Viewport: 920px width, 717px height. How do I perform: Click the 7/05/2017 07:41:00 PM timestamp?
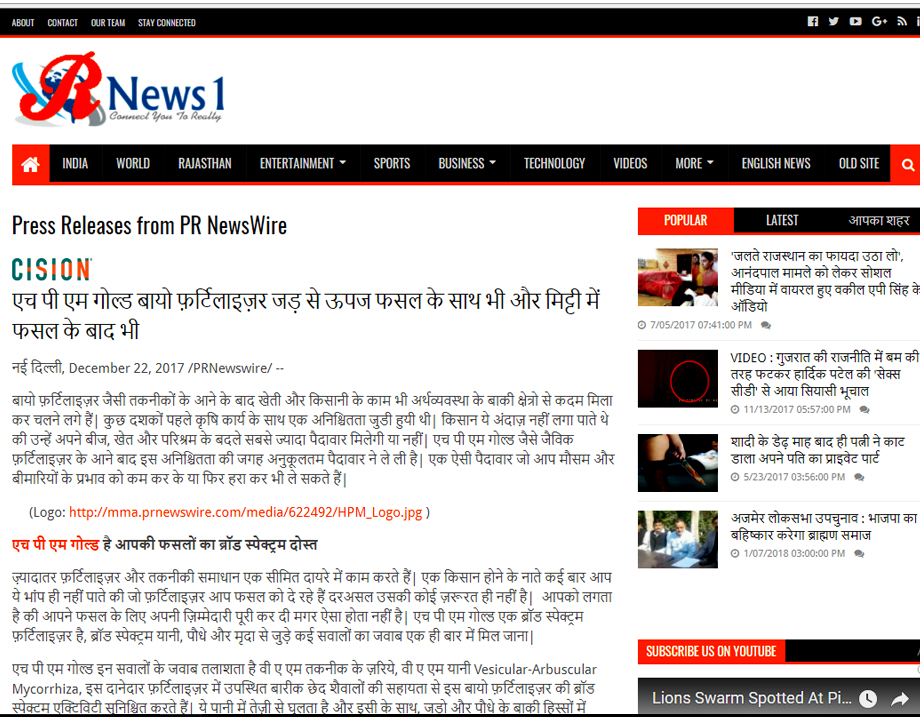pyautogui.click(x=701, y=325)
